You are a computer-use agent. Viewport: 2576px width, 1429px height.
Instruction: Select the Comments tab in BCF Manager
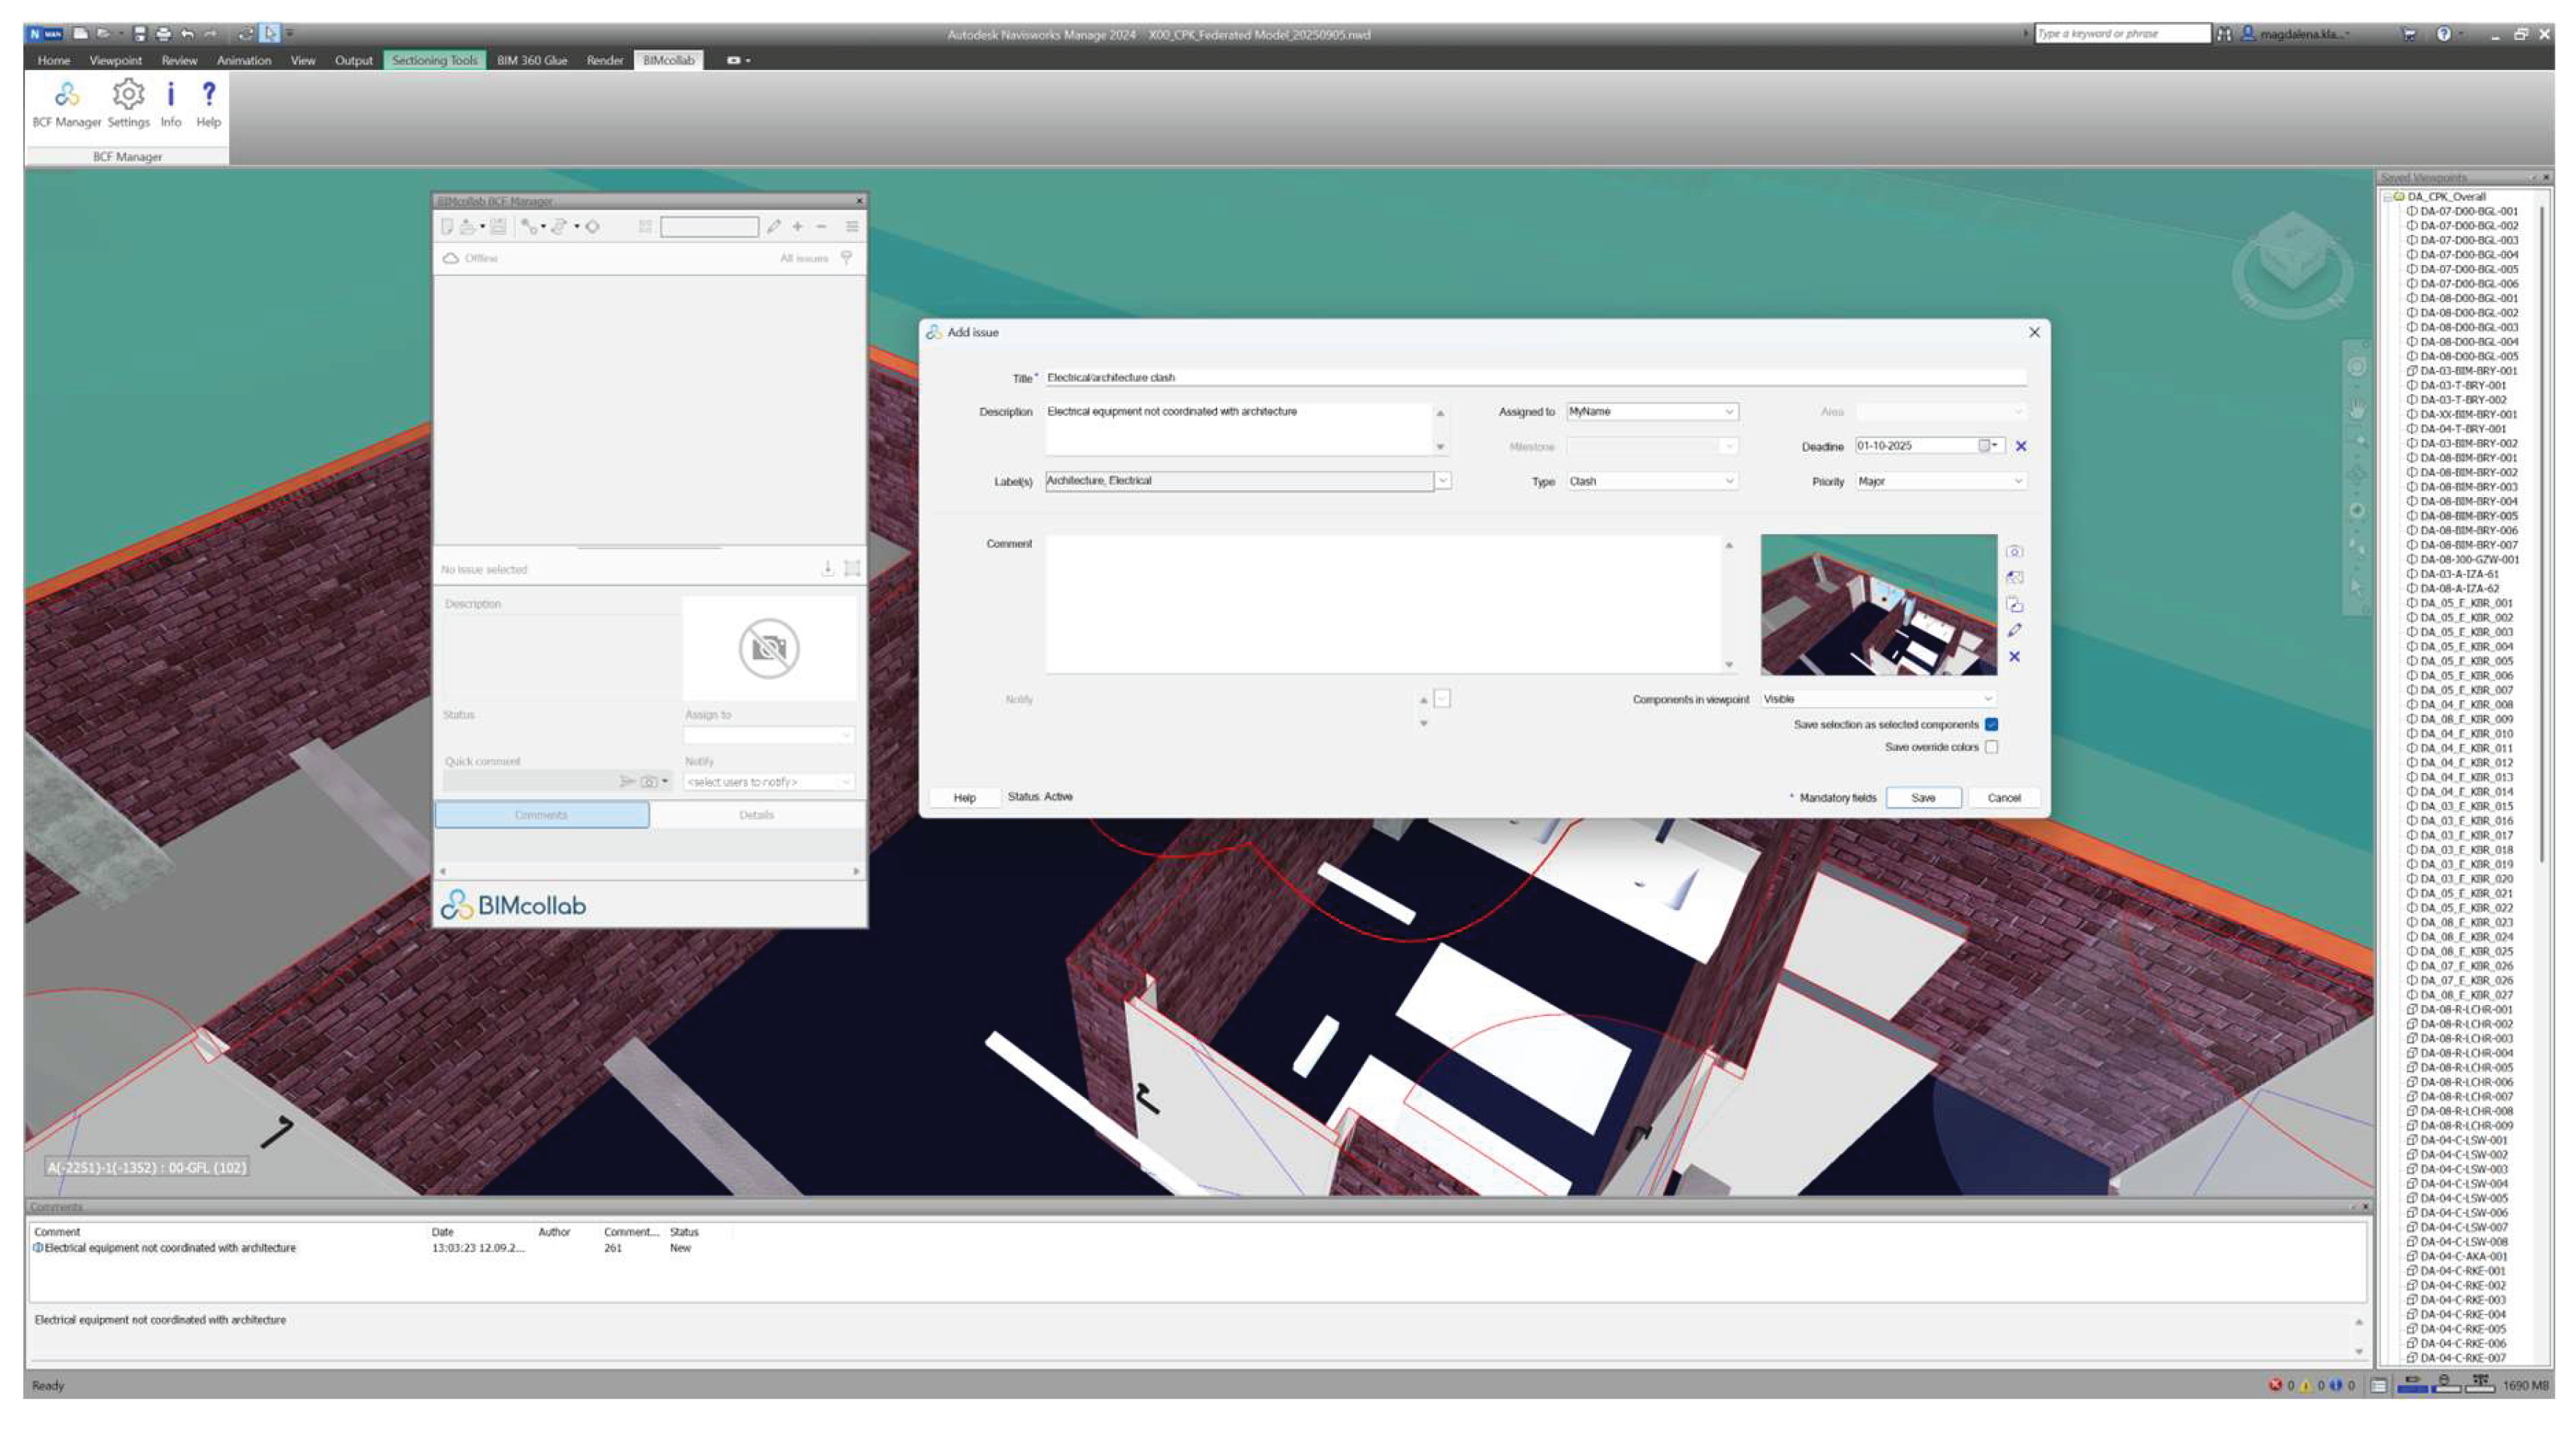point(541,815)
